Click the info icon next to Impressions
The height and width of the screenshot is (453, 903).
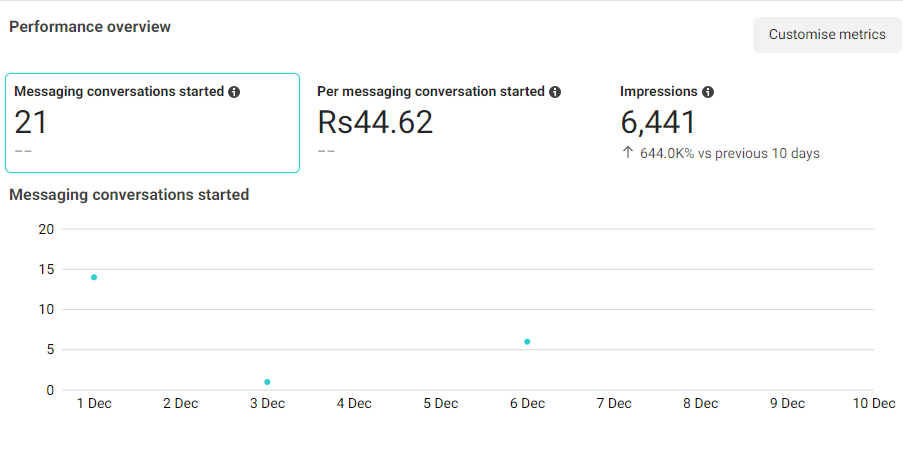coord(708,92)
